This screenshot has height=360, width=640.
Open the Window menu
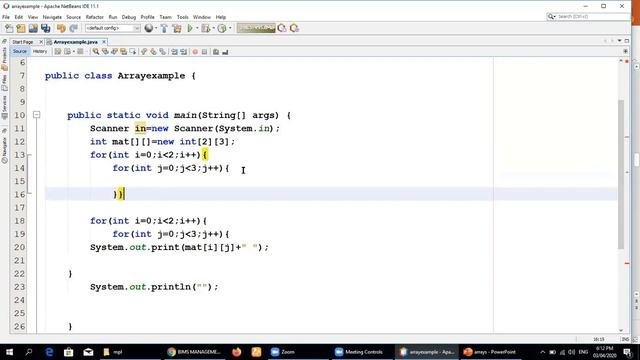coord(202,17)
